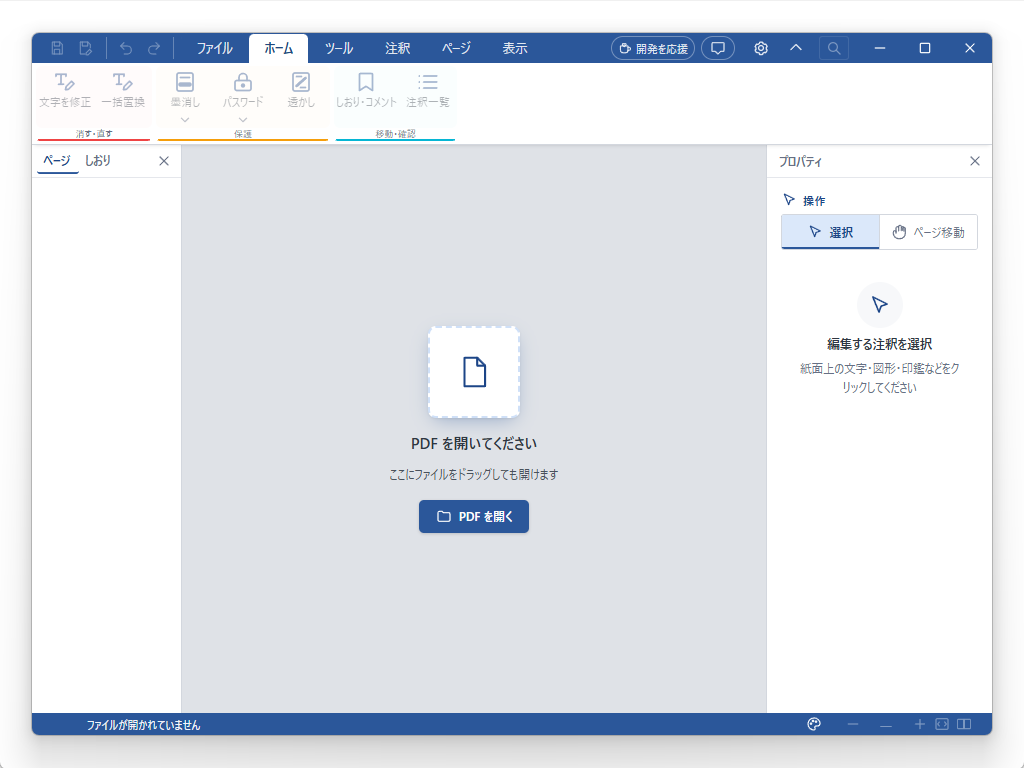The height and width of the screenshot is (768, 1024).
Task: Select the 墨消し redaction tool
Action: 185,90
